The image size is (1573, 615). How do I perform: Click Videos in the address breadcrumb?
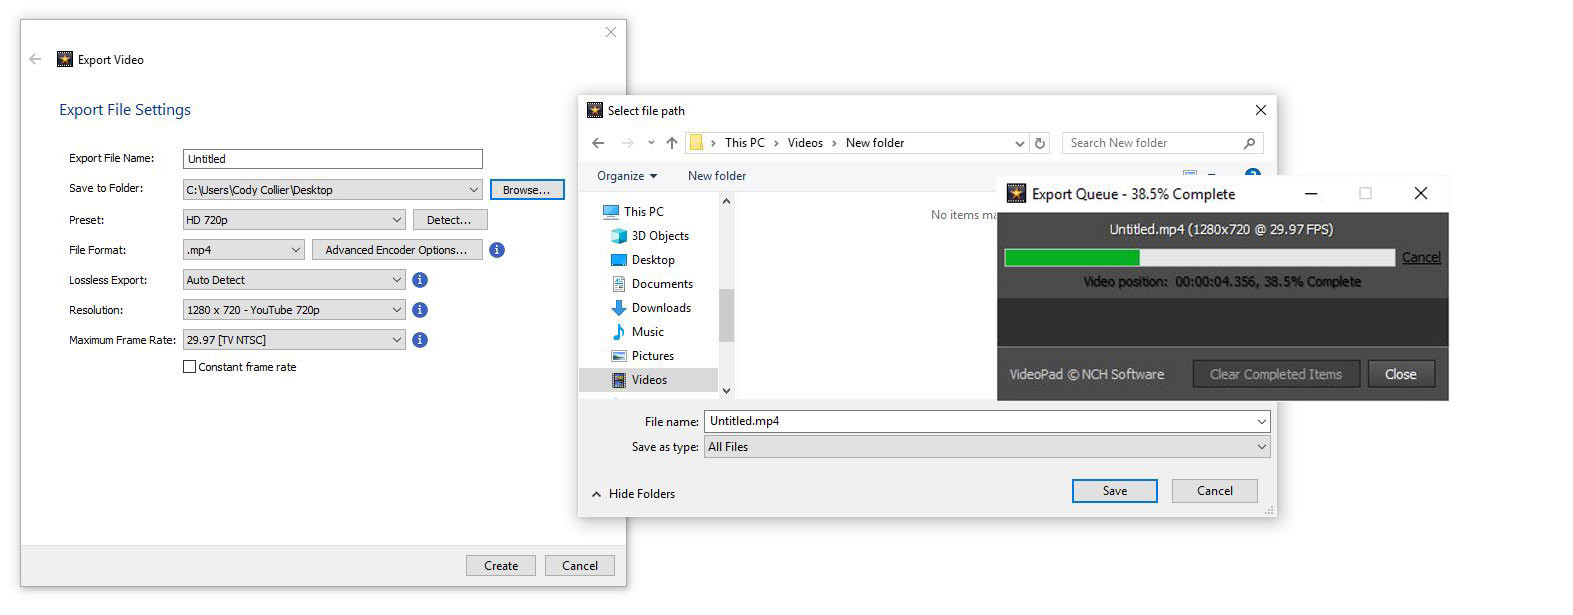pyautogui.click(x=805, y=143)
